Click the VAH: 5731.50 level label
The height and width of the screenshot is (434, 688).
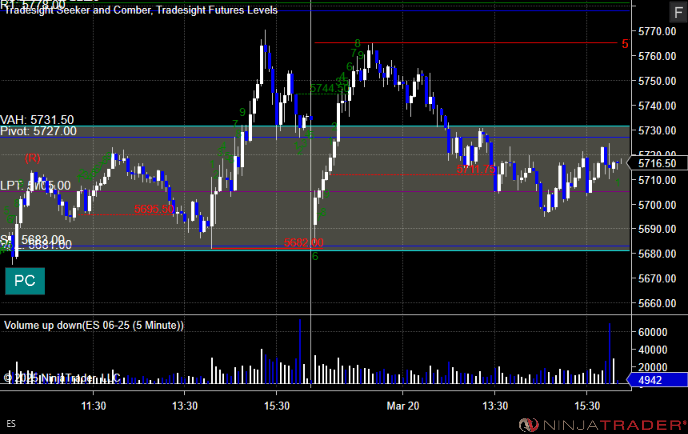(37, 120)
